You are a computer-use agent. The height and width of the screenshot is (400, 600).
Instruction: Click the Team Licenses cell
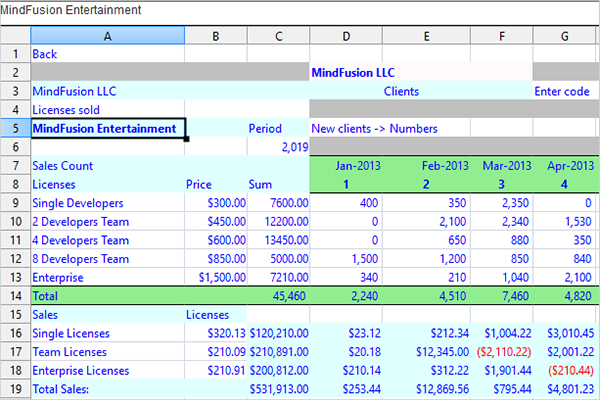point(108,352)
